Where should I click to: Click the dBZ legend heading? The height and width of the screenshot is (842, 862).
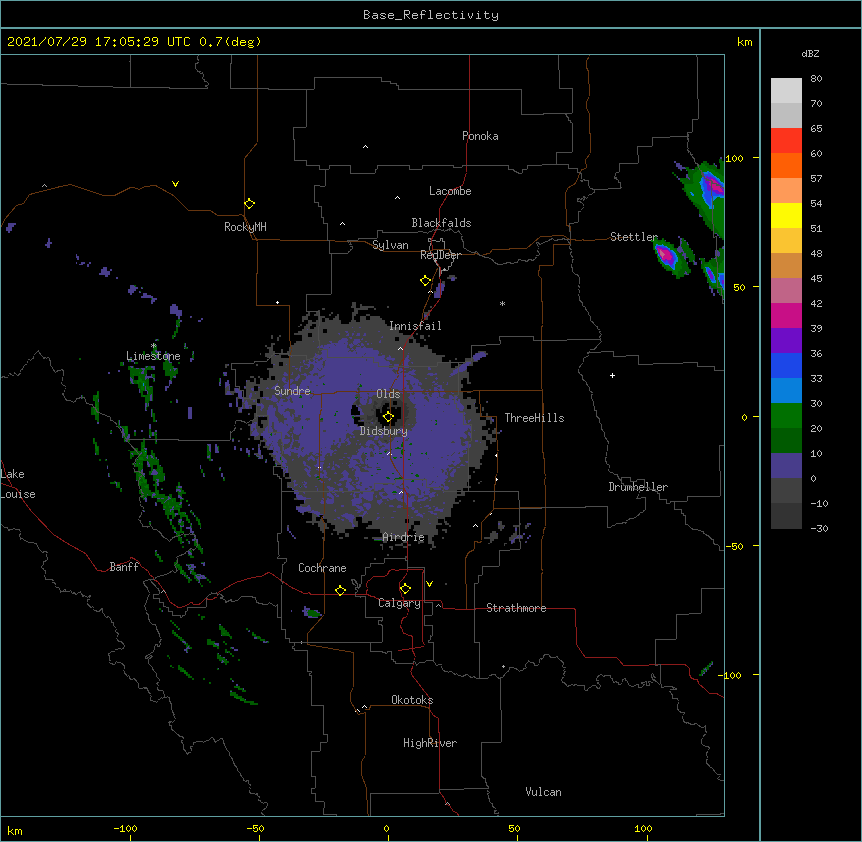point(810,54)
